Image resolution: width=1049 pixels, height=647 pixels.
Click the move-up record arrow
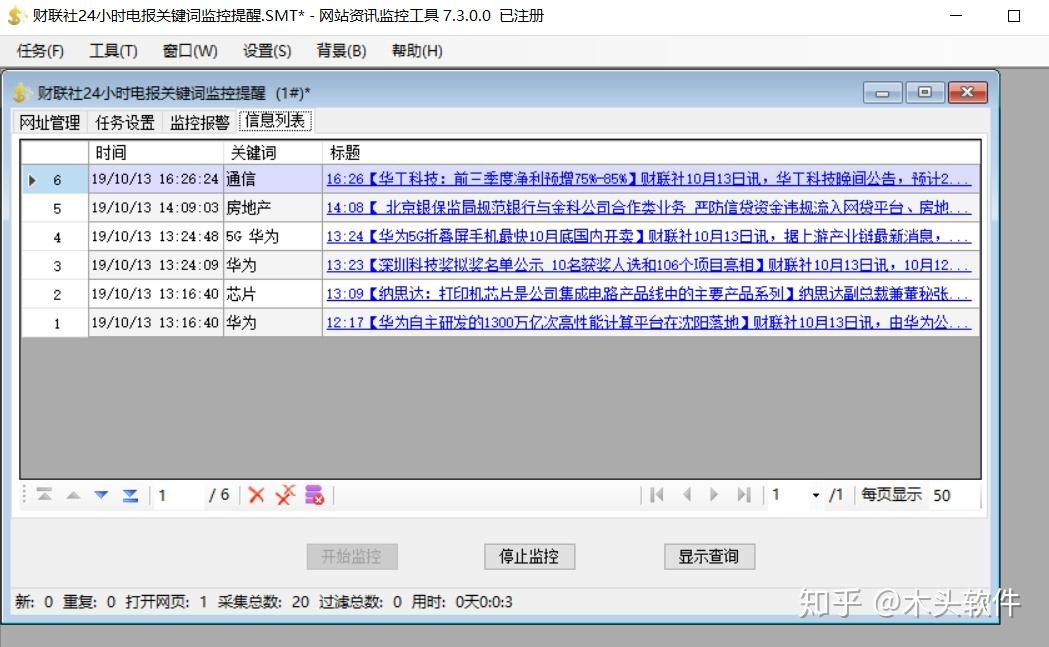coord(74,495)
